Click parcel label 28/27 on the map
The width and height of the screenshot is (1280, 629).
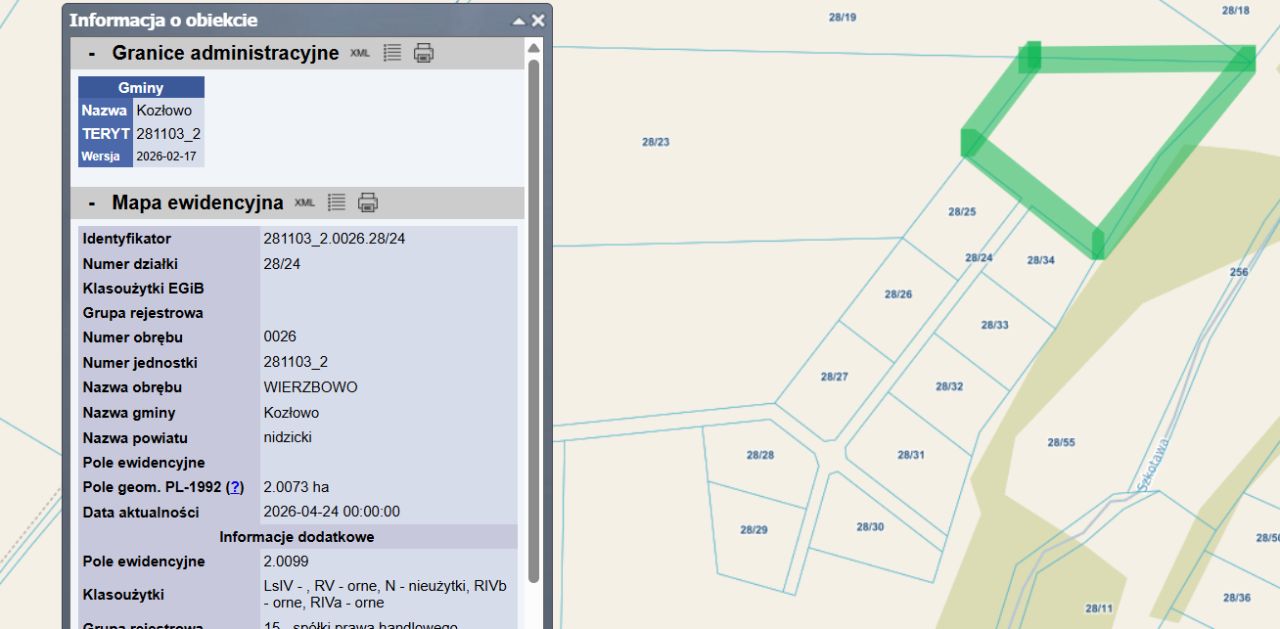(834, 377)
